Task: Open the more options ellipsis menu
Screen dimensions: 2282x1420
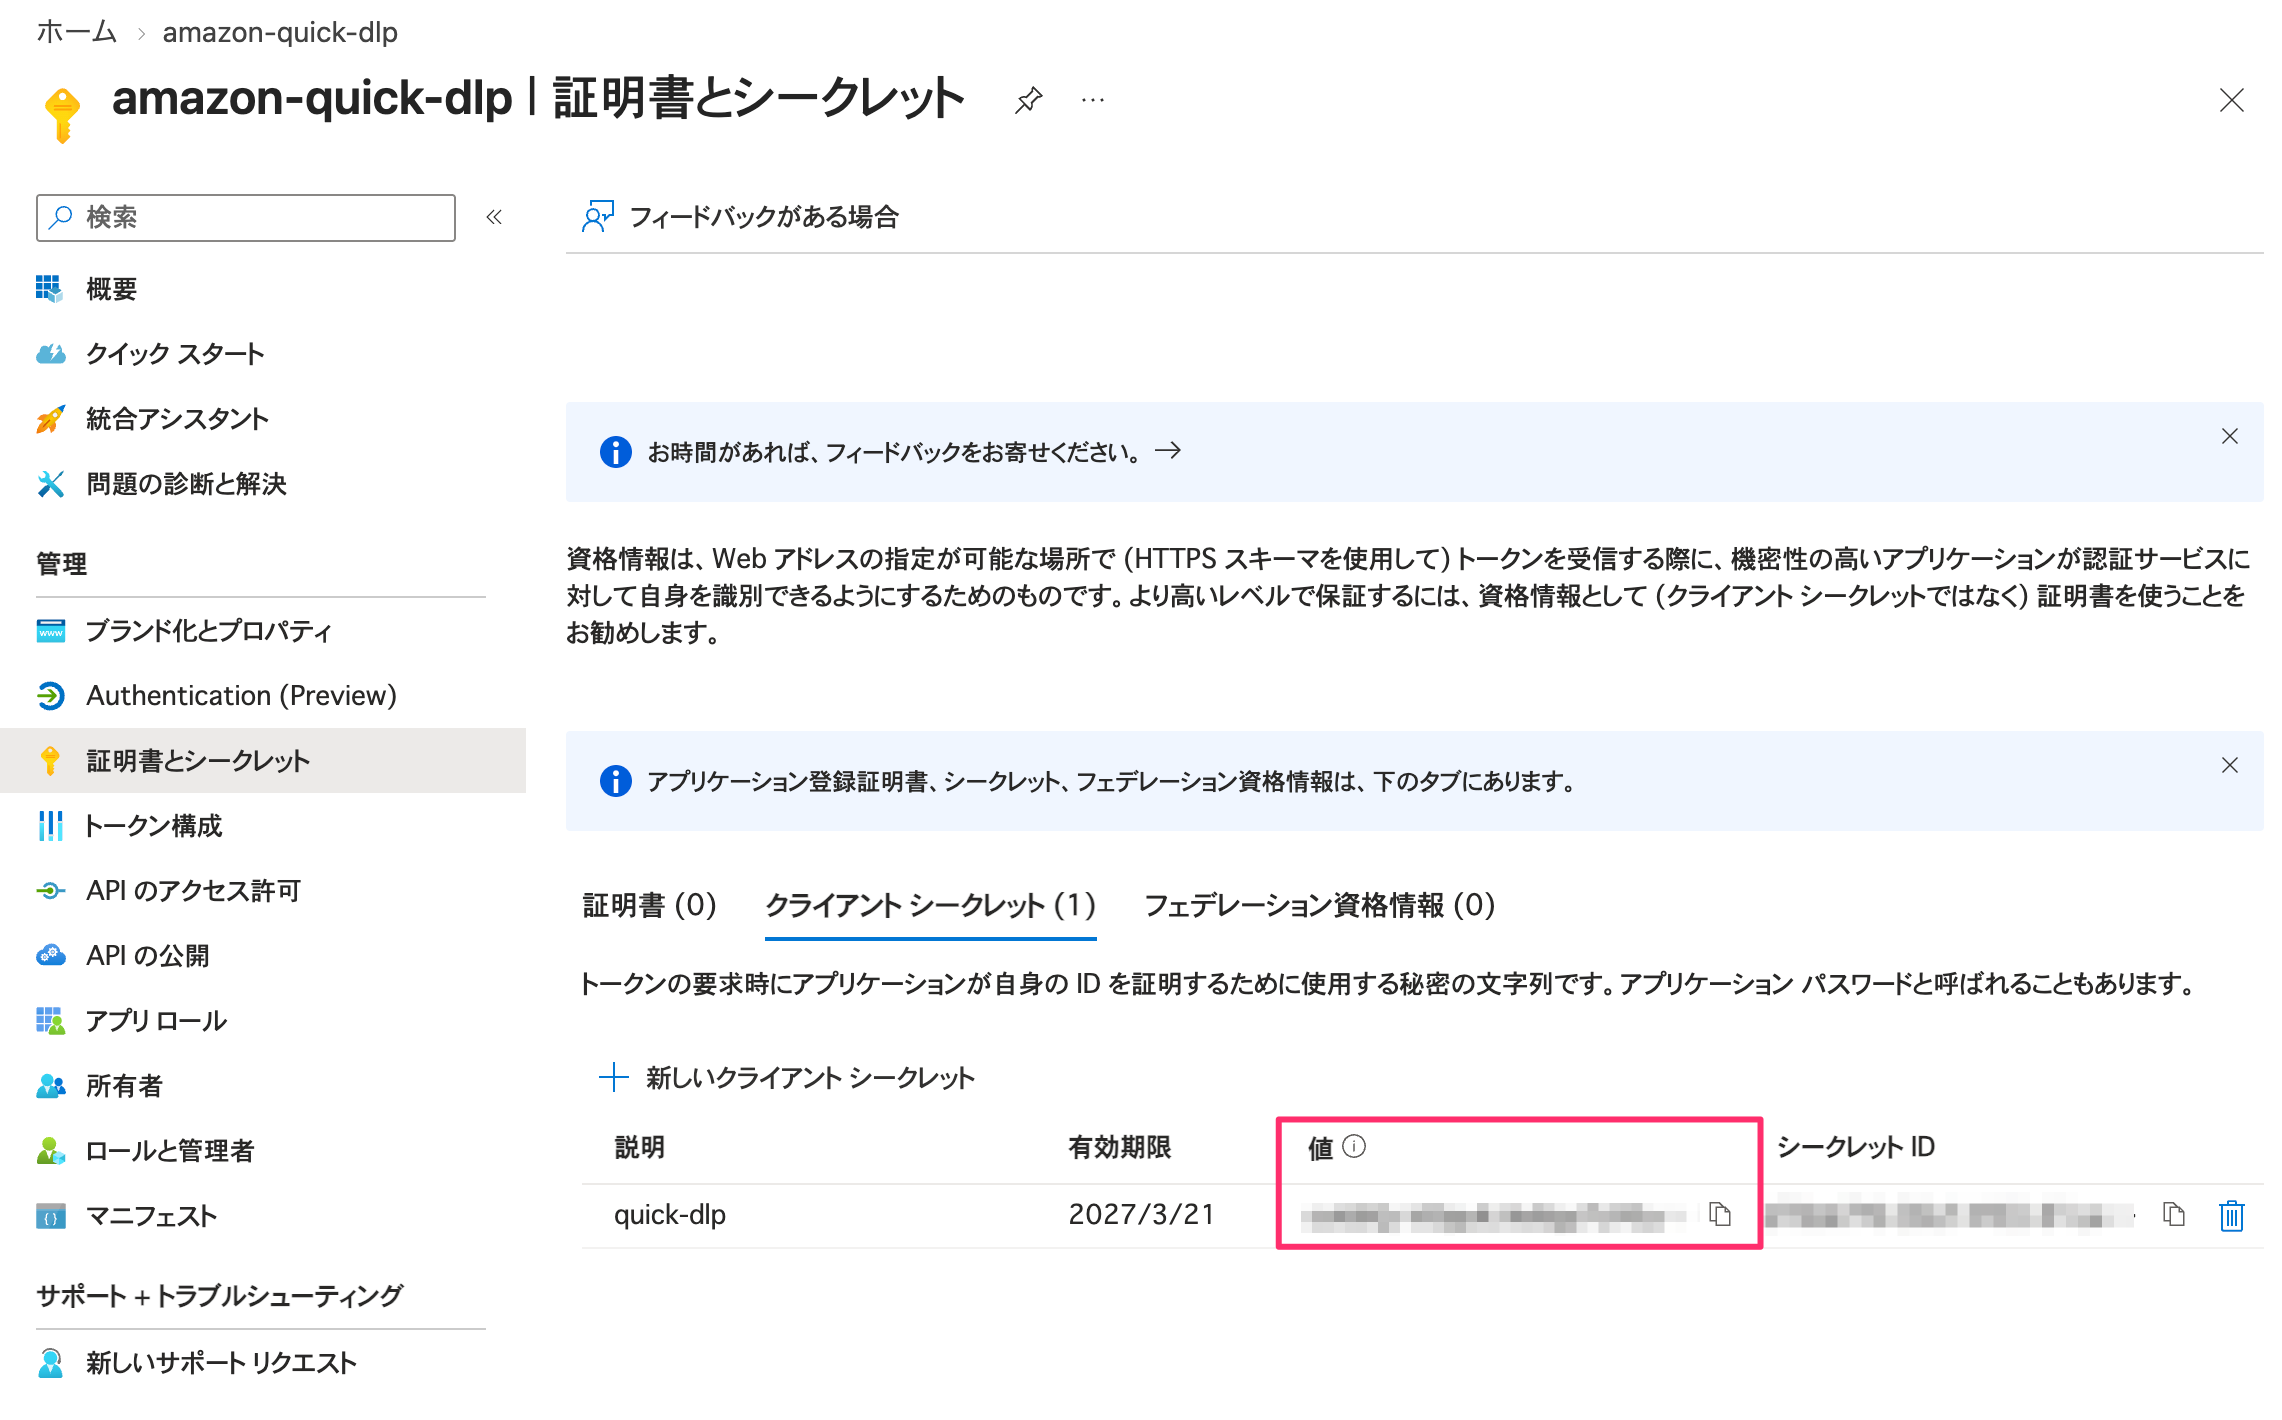Action: pos(1093,100)
